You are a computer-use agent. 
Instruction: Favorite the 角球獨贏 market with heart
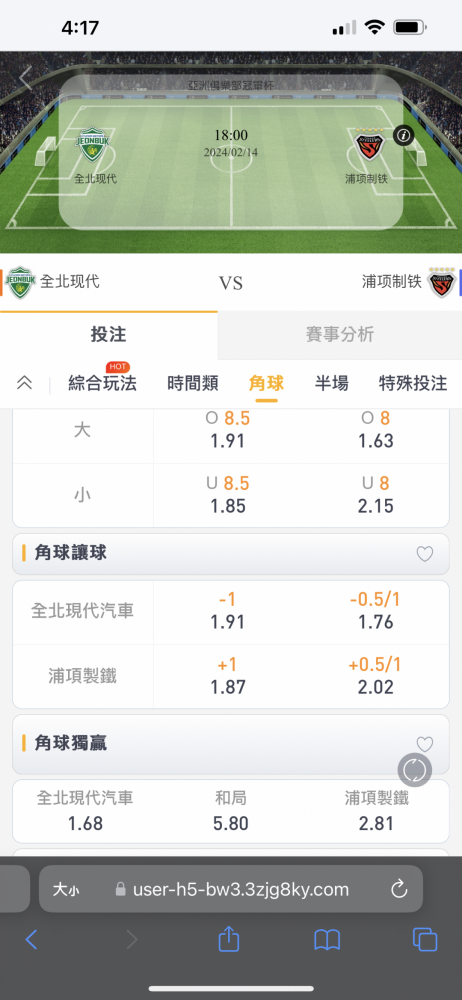(424, 744)
